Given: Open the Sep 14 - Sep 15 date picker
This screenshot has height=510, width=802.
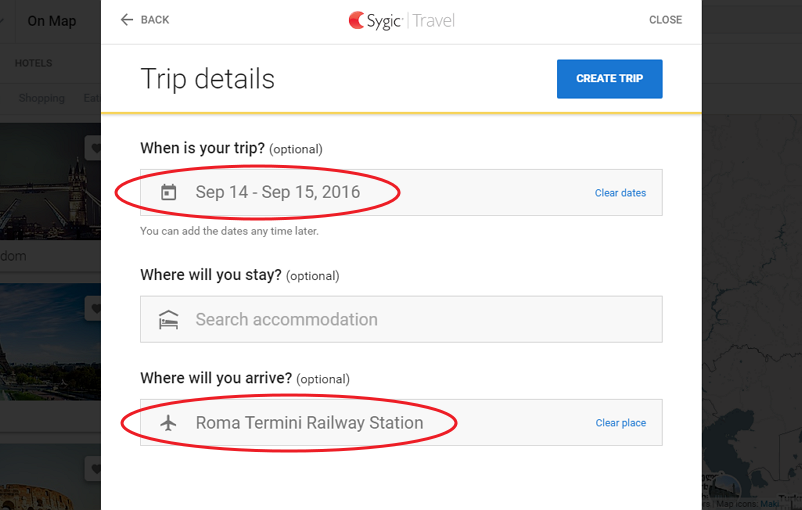Looking at the screenshot, I should coord(278,192).
